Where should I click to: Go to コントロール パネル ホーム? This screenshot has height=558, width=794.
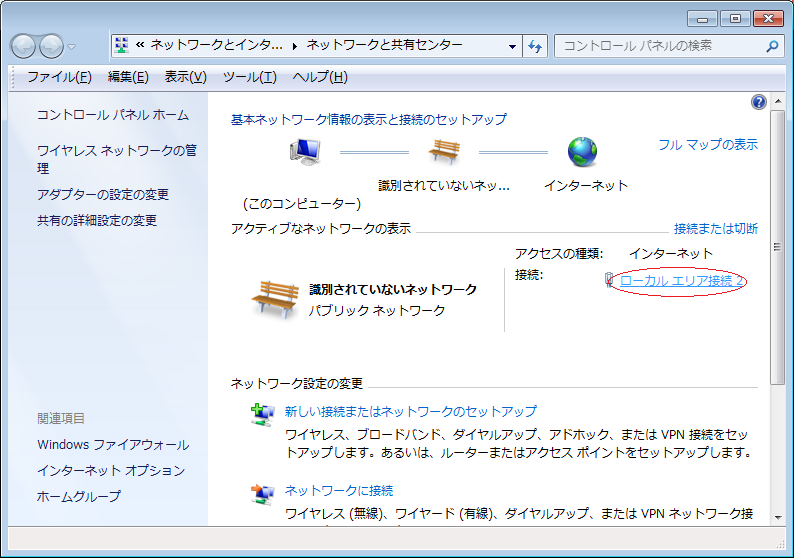click(x=112, y=115)
